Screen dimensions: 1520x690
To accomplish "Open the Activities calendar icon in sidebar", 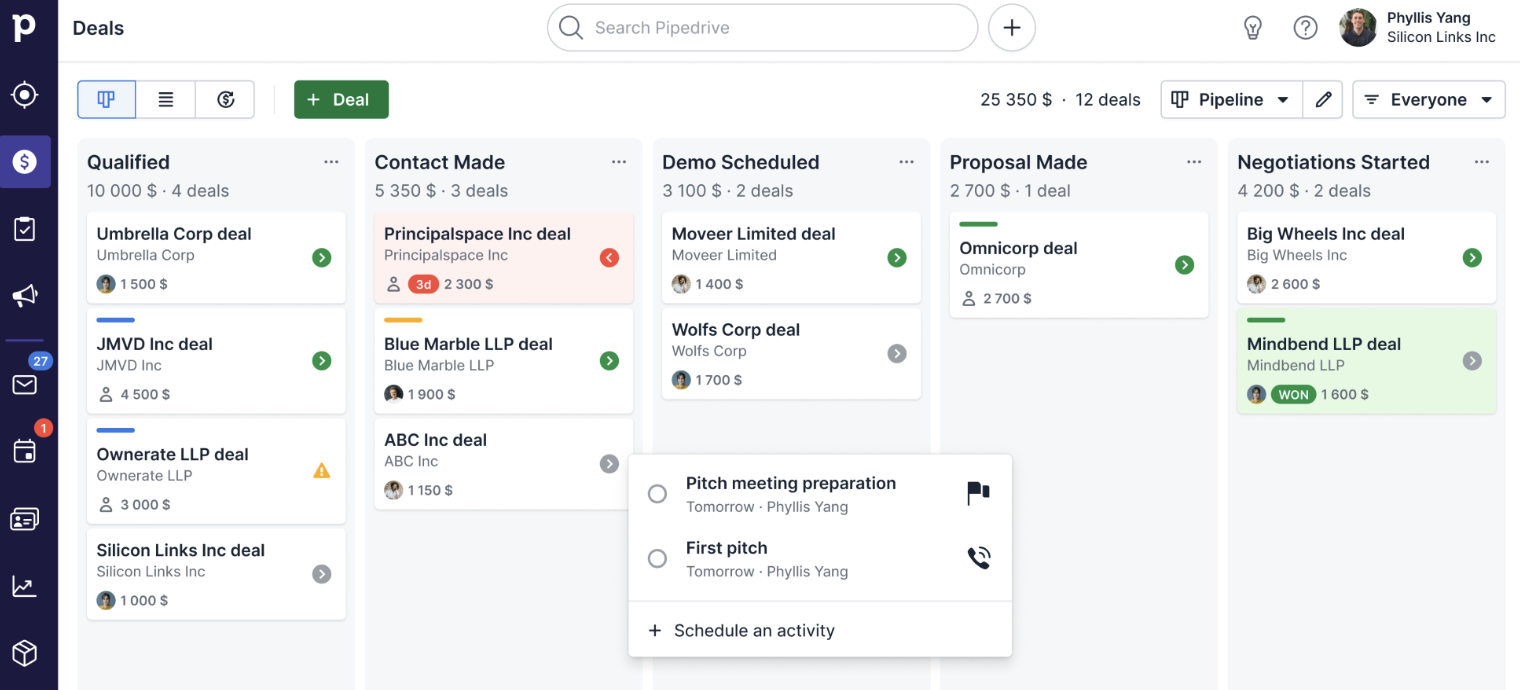I will pyautogui.click(x=24, y=451).
